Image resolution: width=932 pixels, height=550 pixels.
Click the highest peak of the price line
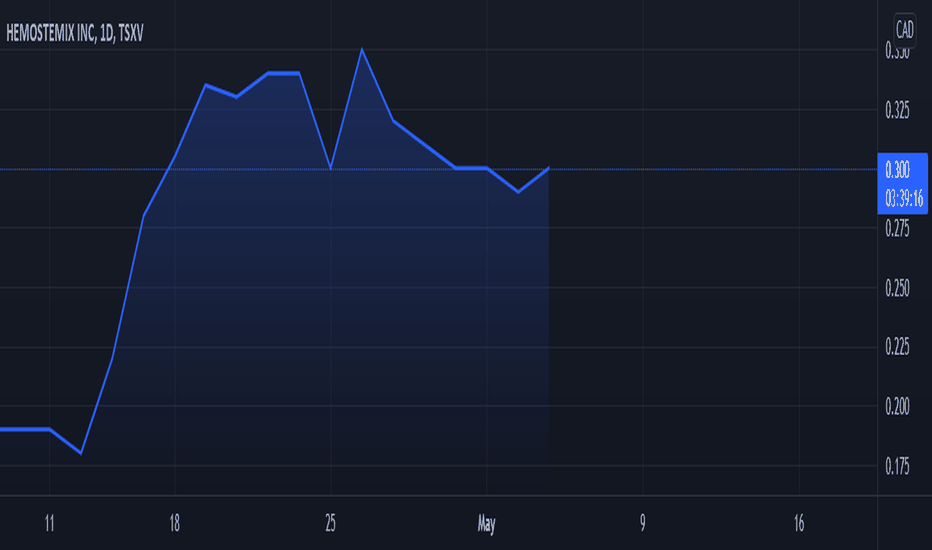[x=362, y=50]
